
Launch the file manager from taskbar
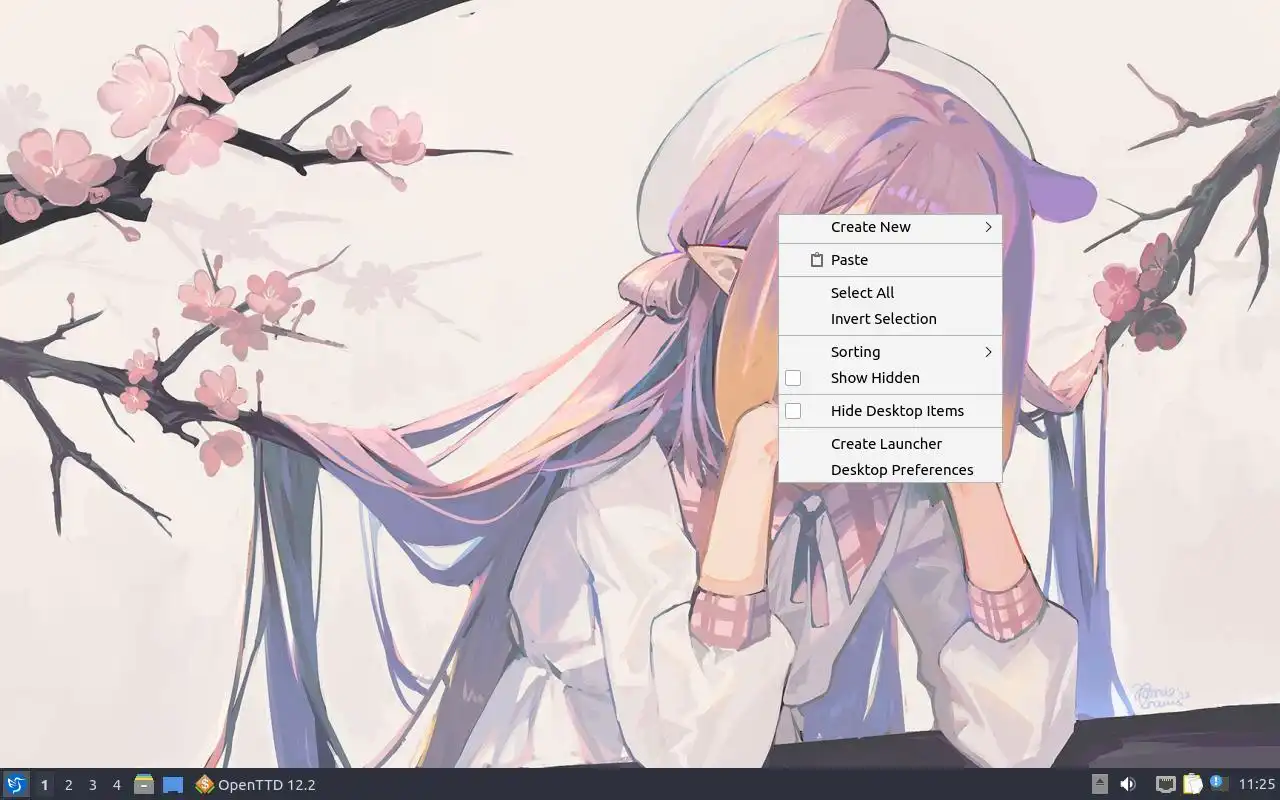[x=144, y=785]
